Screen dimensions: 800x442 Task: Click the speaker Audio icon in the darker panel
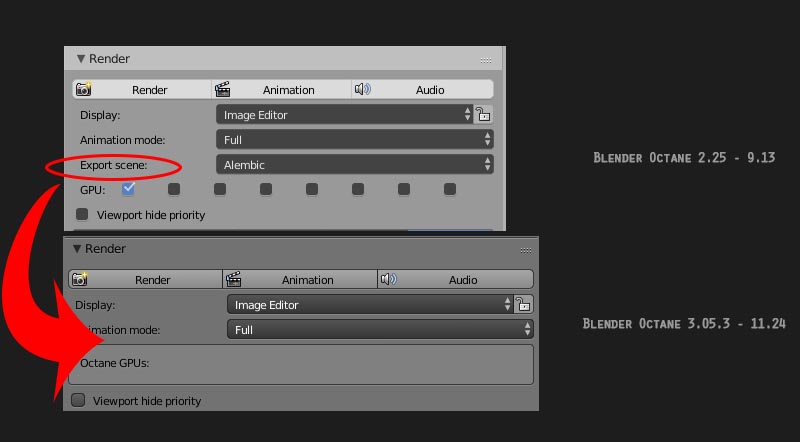[388, 280]
